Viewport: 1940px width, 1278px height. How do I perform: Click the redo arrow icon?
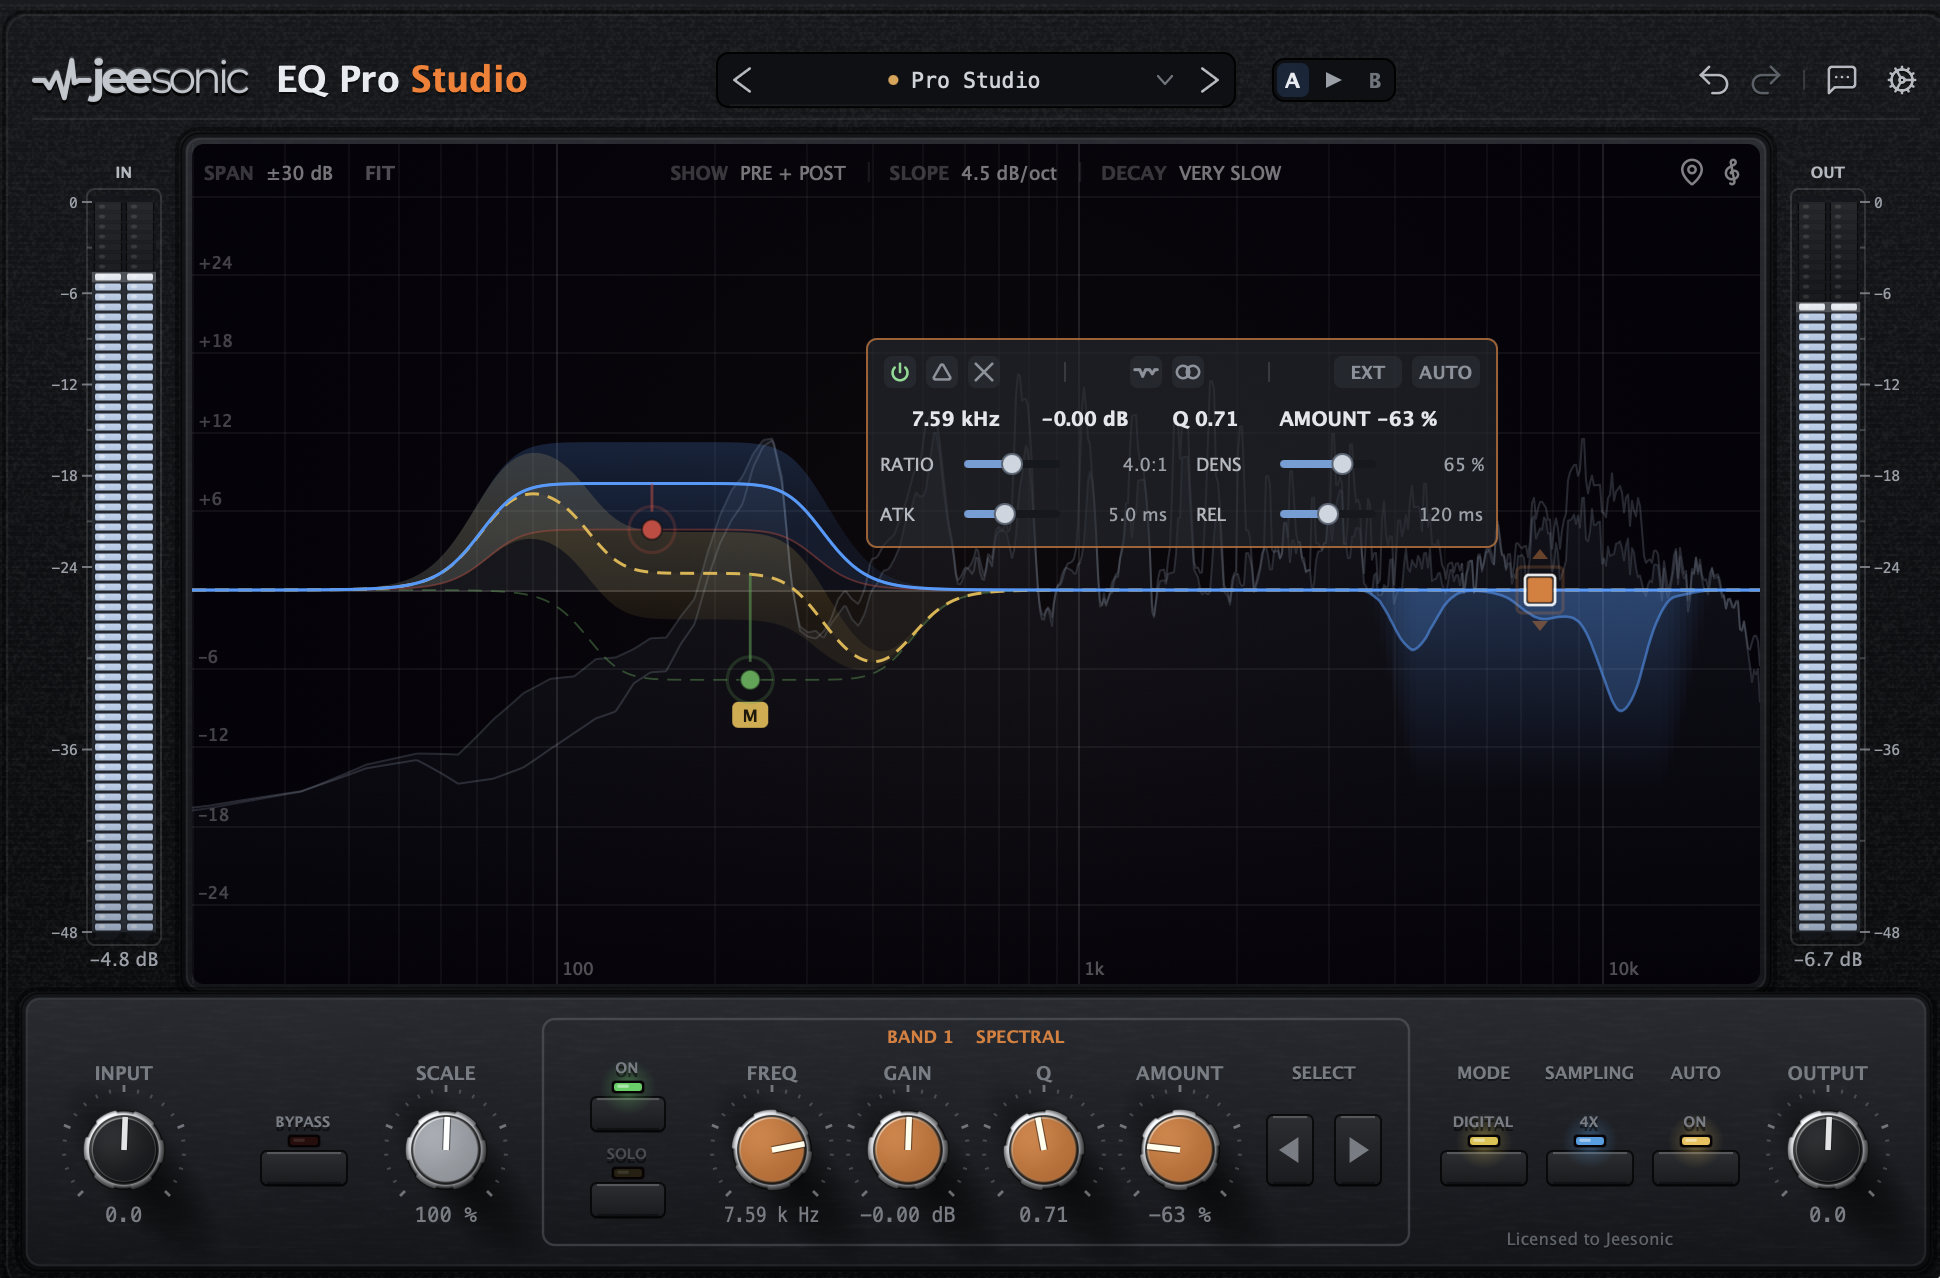point(1766,80)
